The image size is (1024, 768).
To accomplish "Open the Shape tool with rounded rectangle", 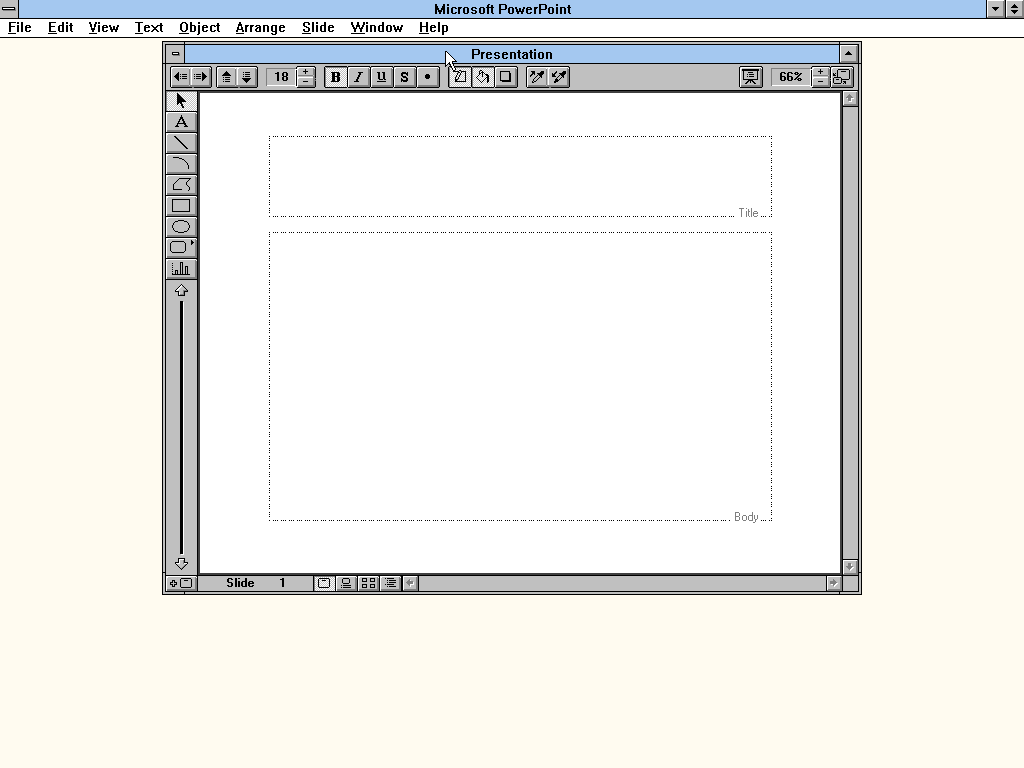I will pos(181,247).
